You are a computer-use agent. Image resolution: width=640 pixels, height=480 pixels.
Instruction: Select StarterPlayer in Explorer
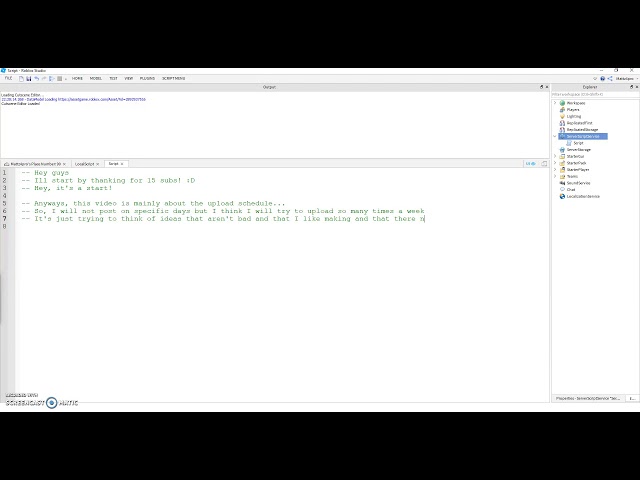[x=578, y=169]
